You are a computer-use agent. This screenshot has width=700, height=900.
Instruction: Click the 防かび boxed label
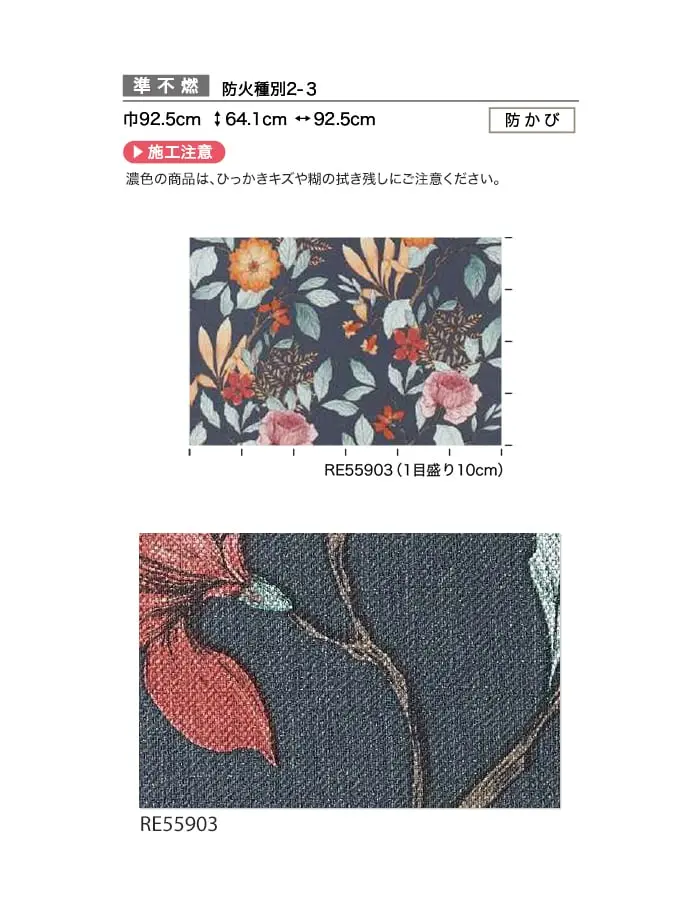[x=532, y=120]
